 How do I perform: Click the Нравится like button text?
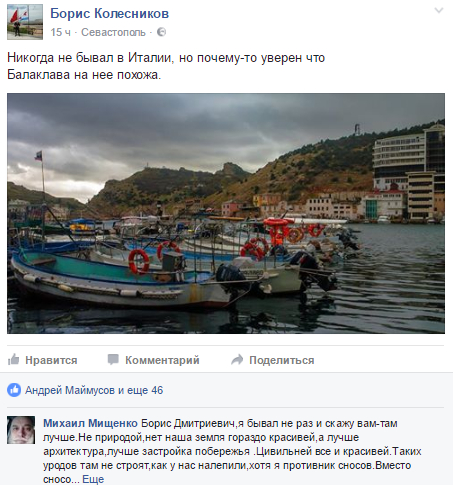coord(51,360)
